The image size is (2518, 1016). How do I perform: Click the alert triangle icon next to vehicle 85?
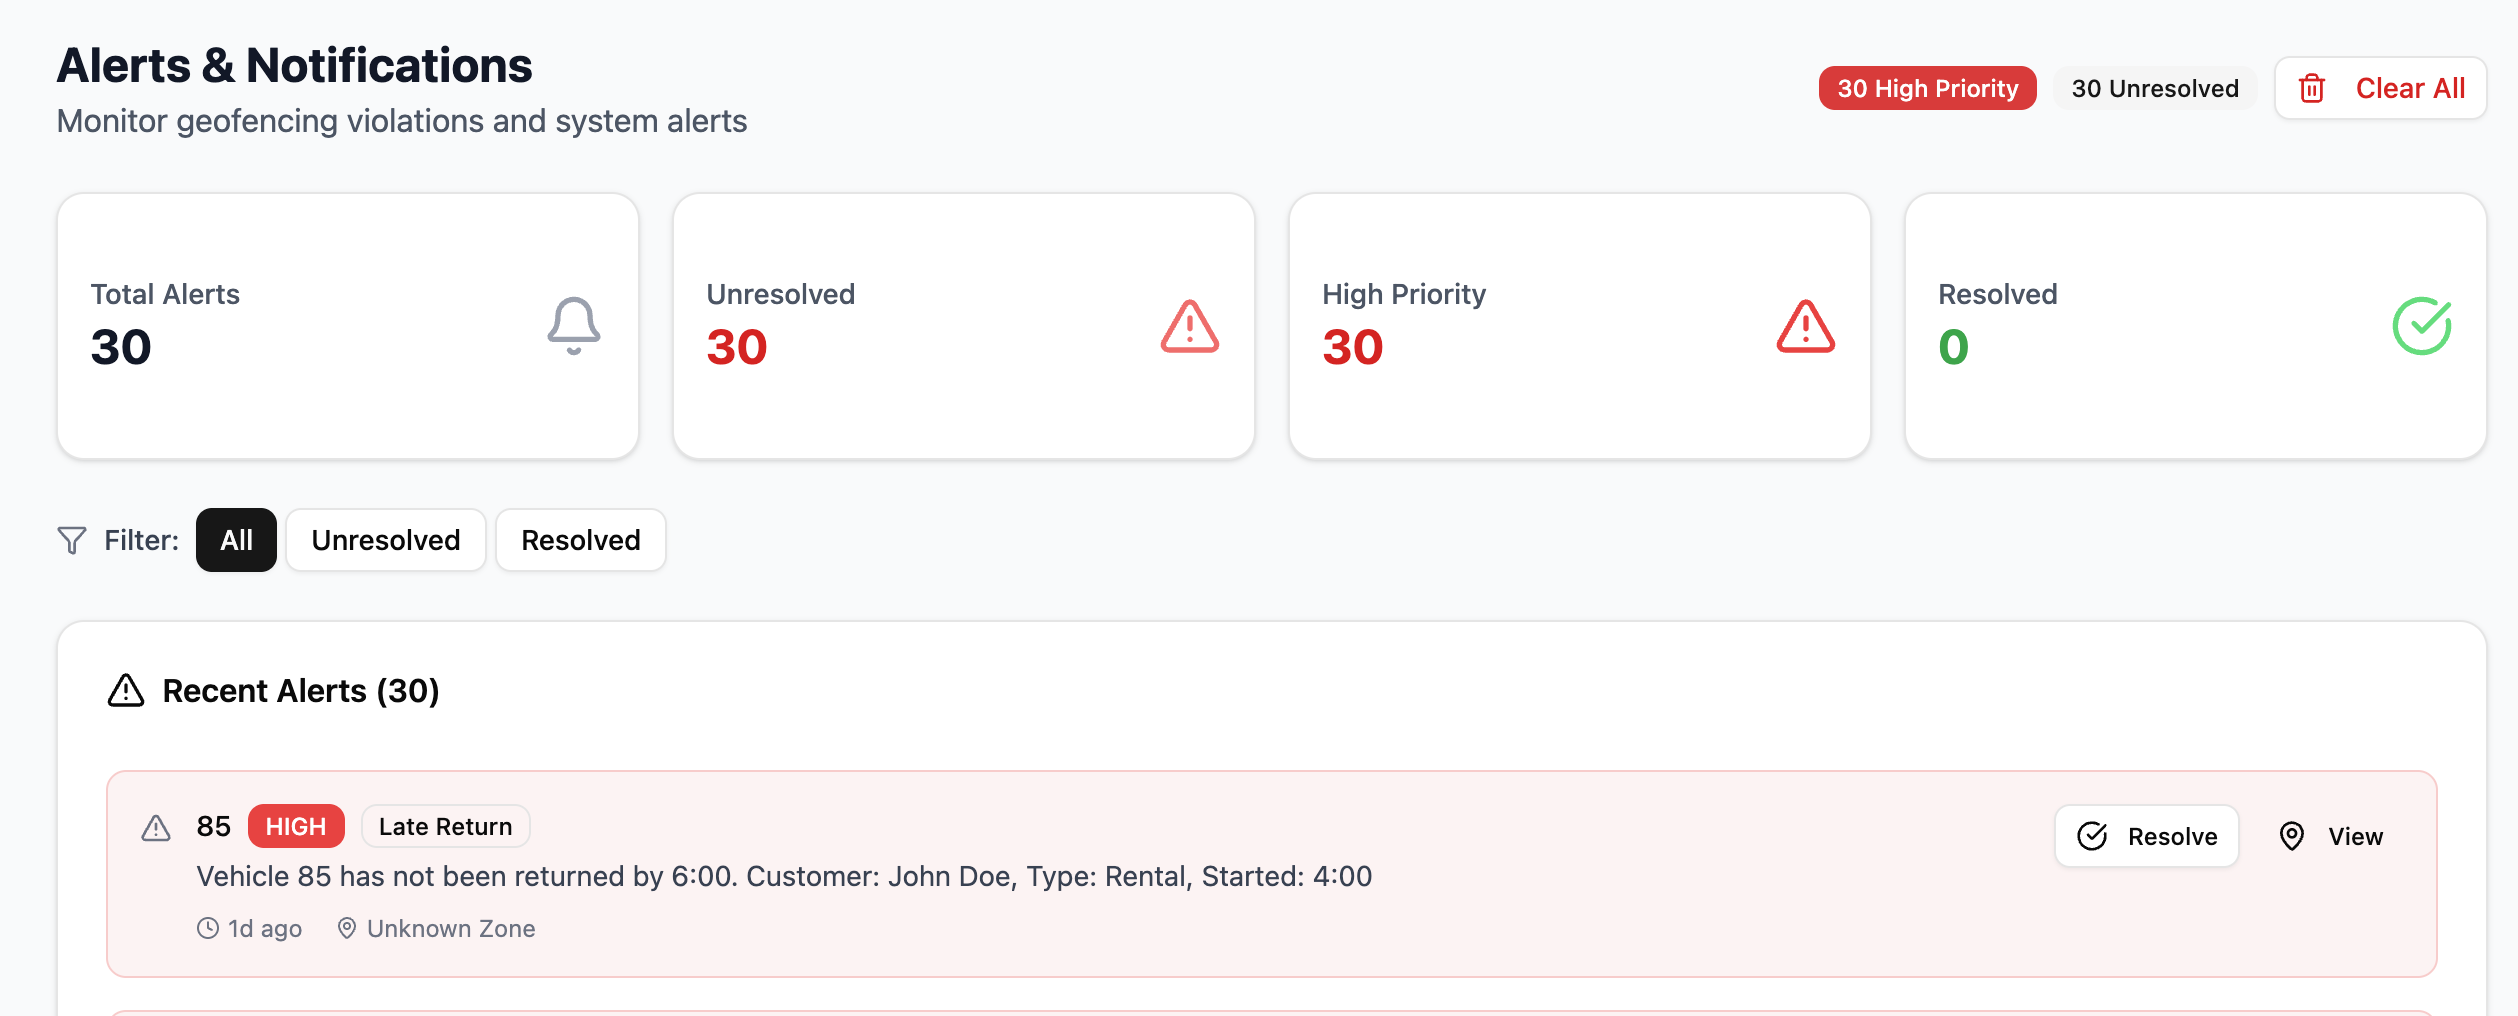click(x=156, y=828)
